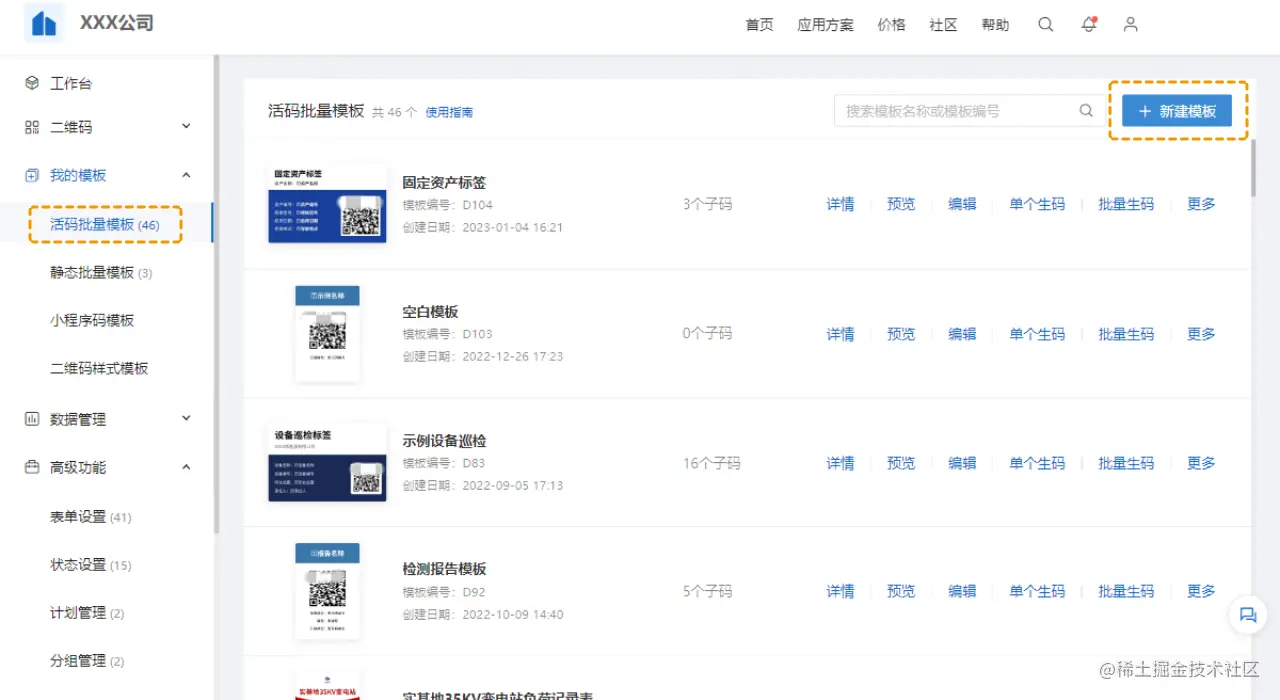Open the 空白模板 template thumbnail
The width and height of the screenshot is (1280, 700).
click(327, 333)
